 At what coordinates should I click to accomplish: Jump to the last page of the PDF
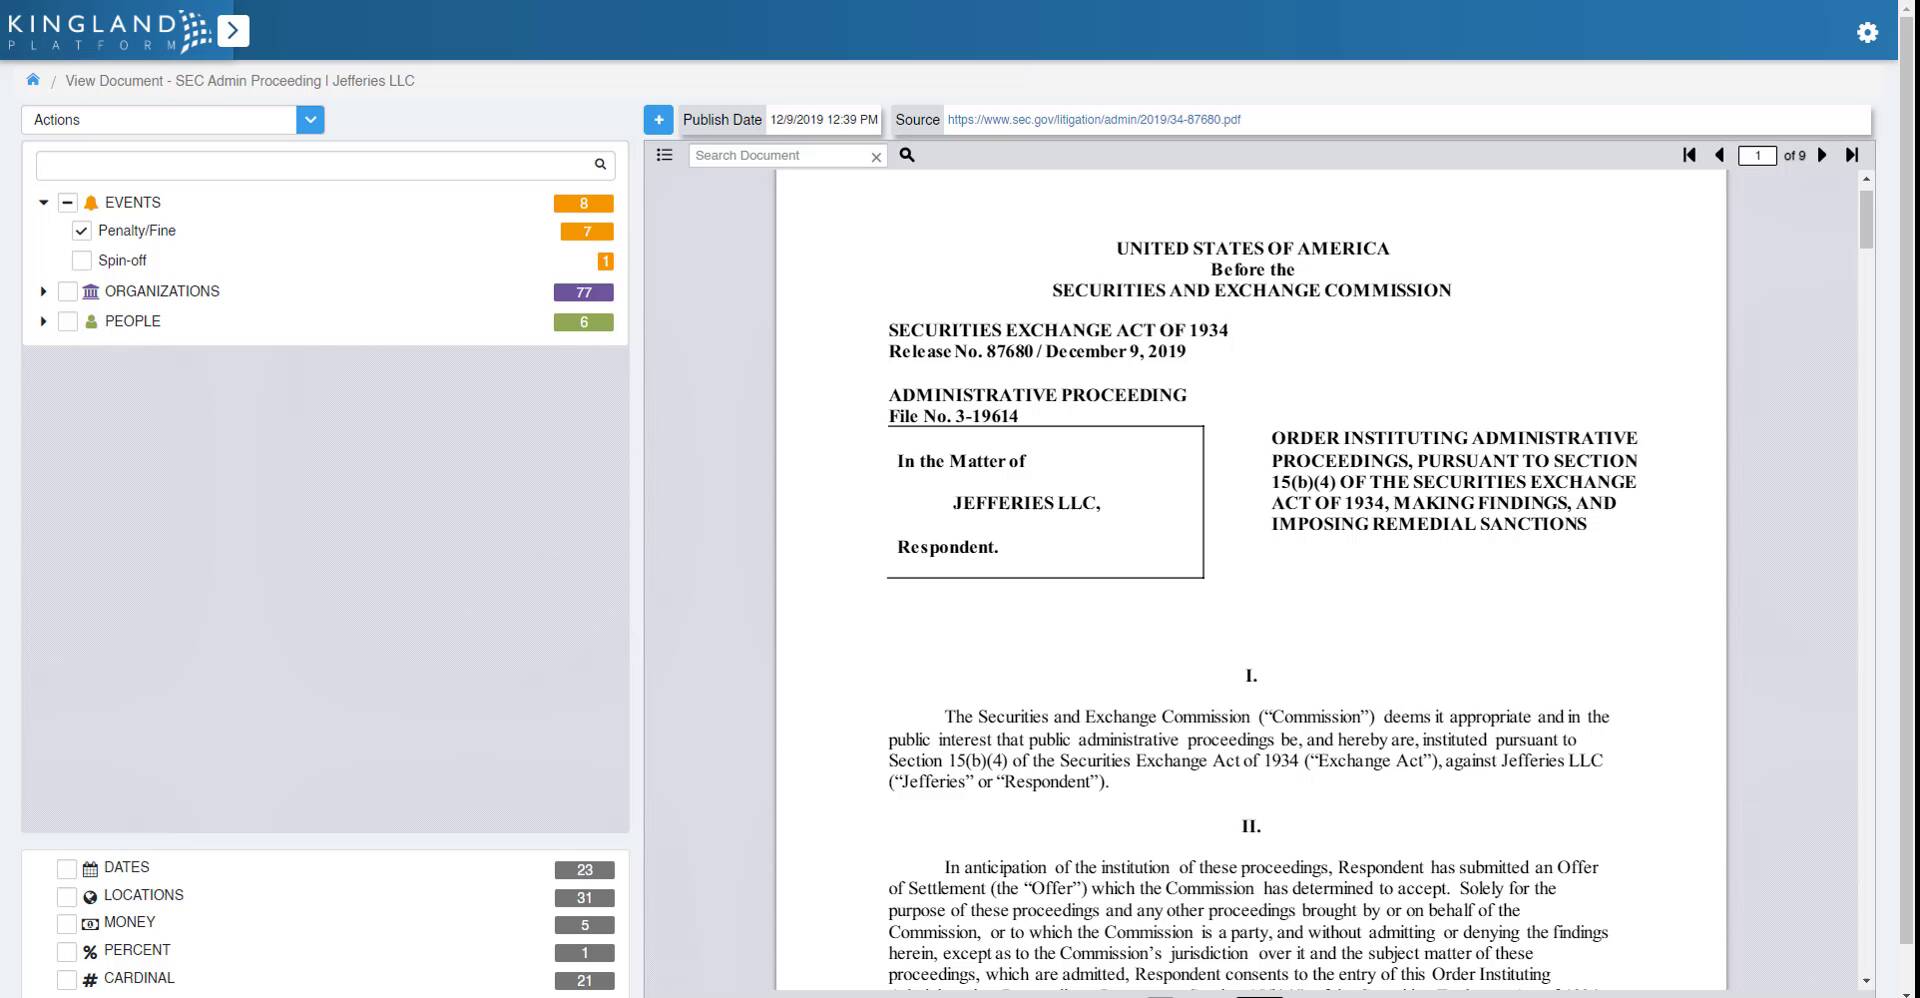[x=1852, y=155]
